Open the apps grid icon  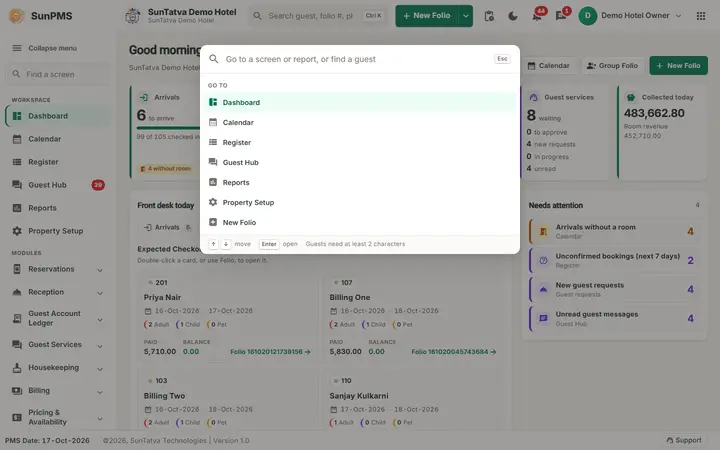701,16
